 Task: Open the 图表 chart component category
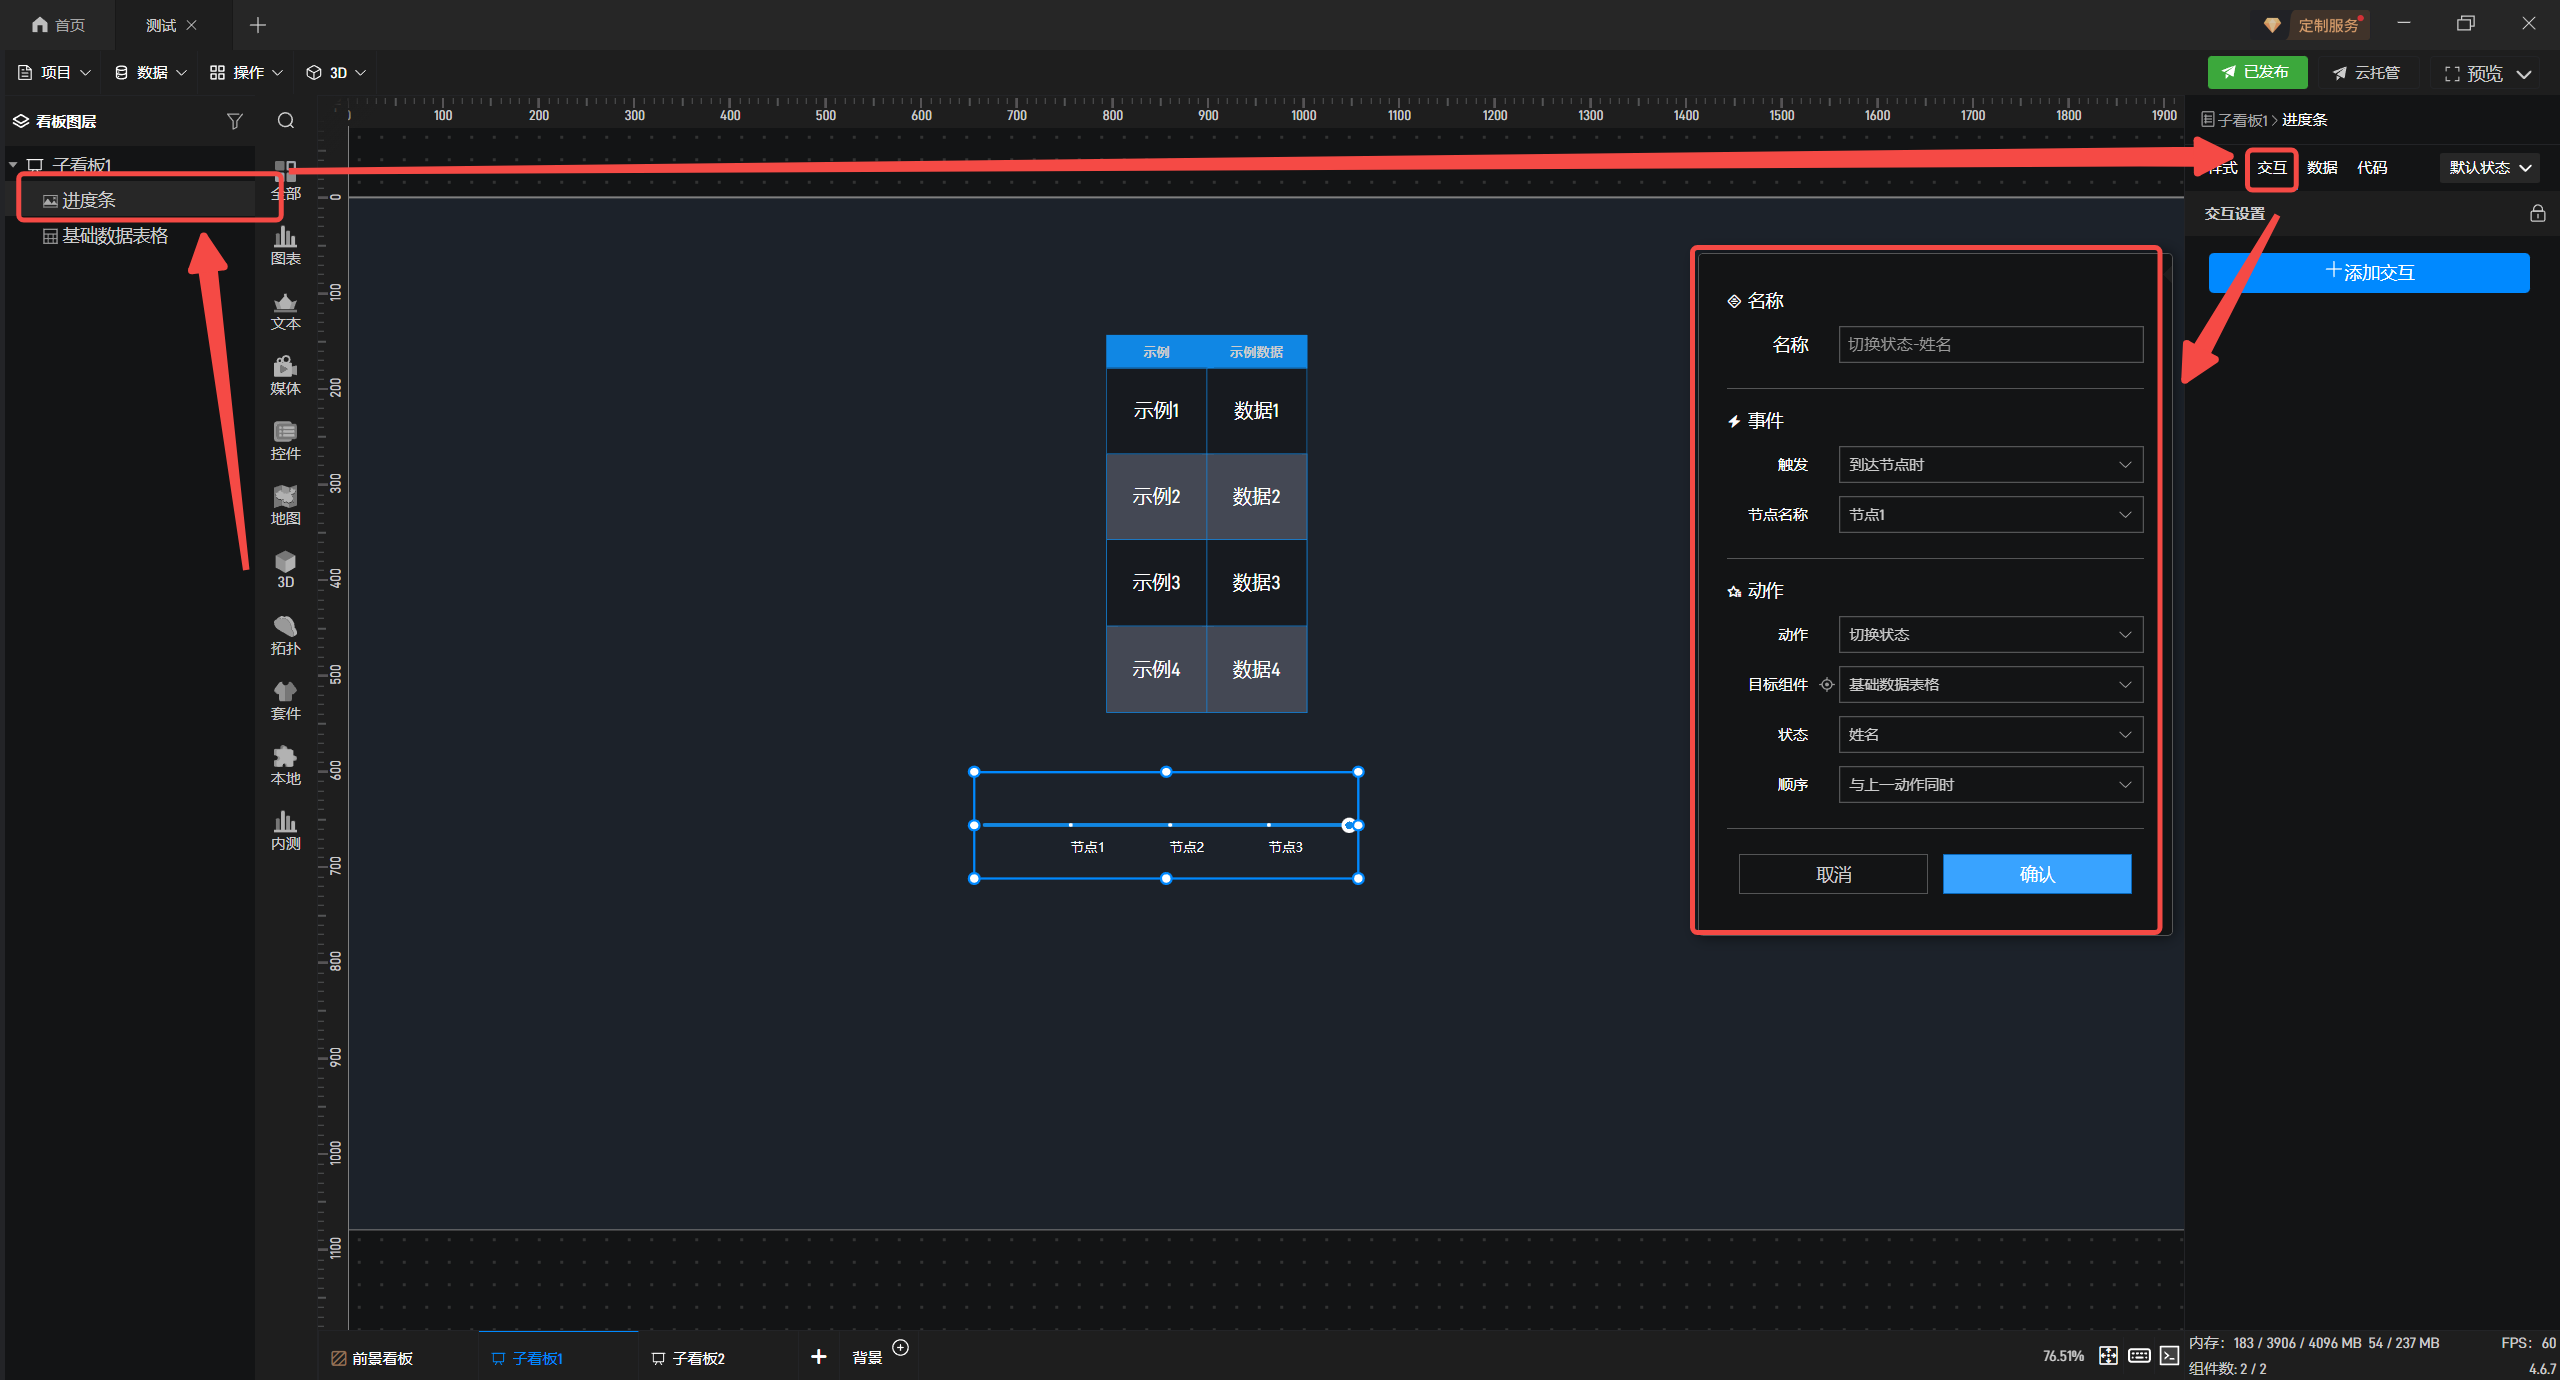click(x=285, y=245)
